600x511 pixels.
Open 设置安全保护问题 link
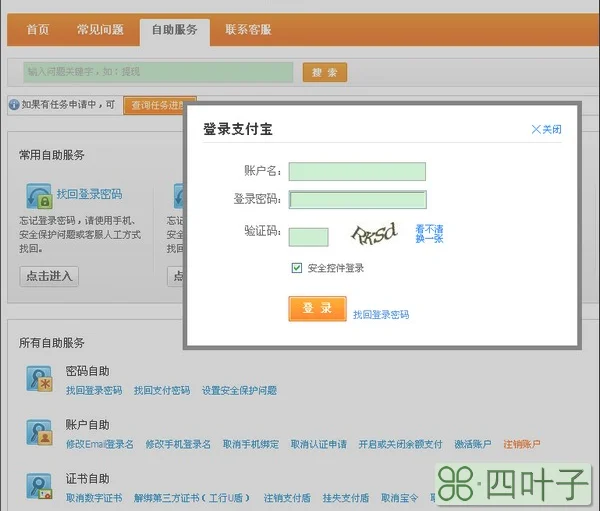240,390
